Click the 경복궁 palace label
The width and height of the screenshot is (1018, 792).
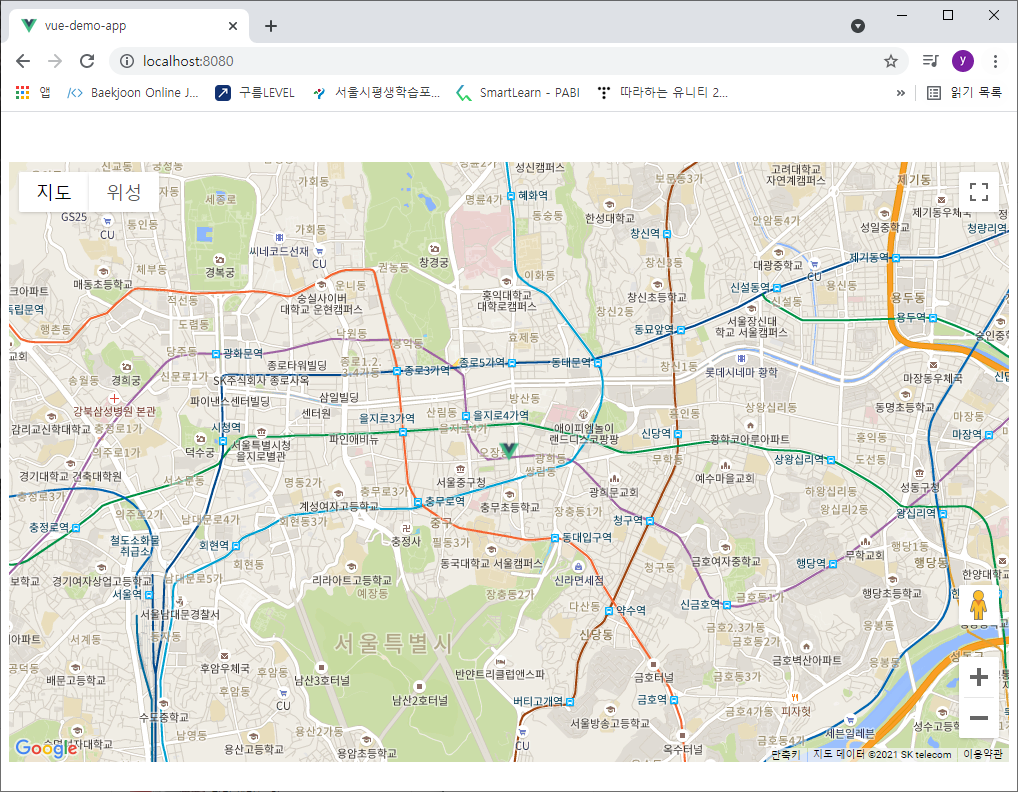[220, 272]
